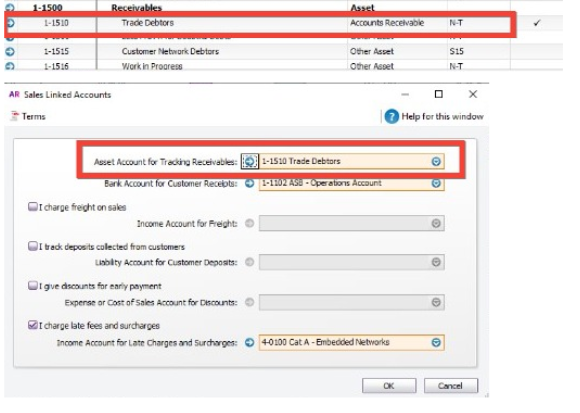Open Trade Debtors account arrow icon

tap(10, 23)
